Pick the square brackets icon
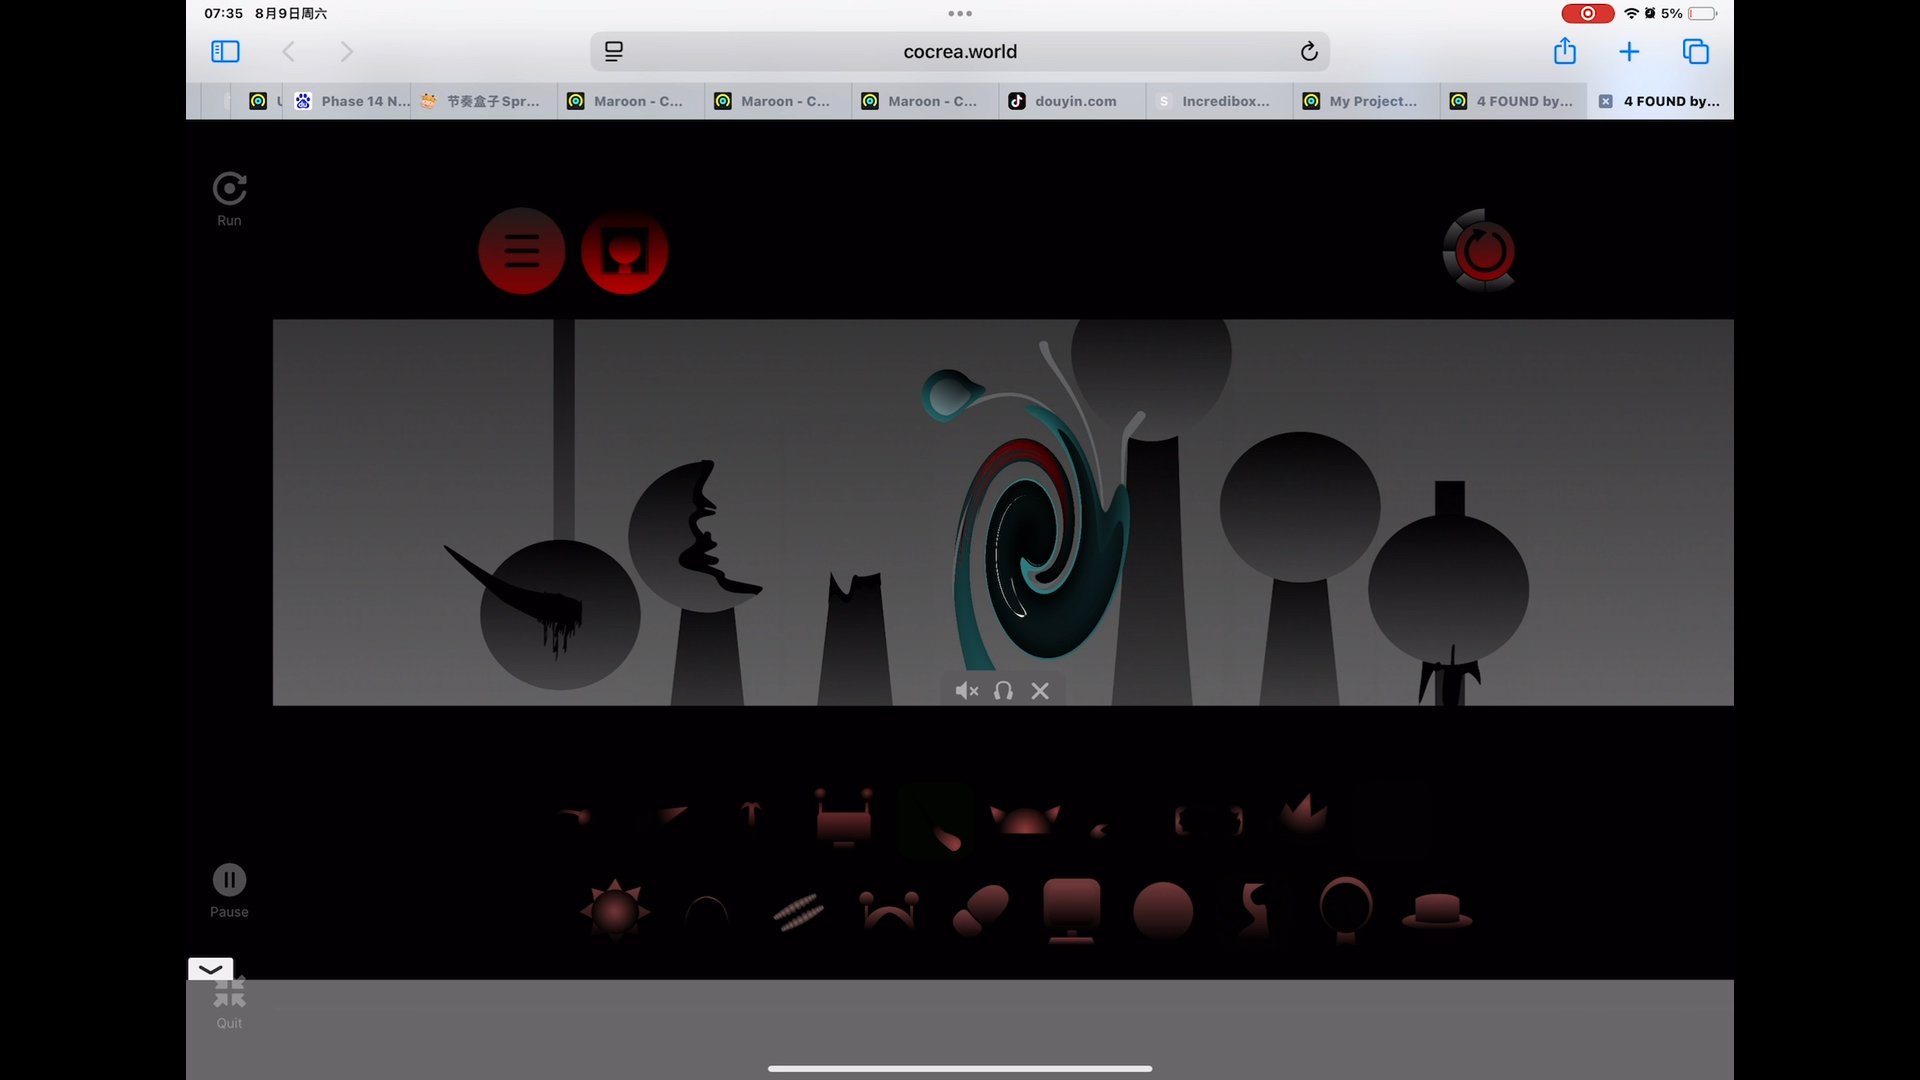The image size is (1920, 1080). coord(1209,821)
